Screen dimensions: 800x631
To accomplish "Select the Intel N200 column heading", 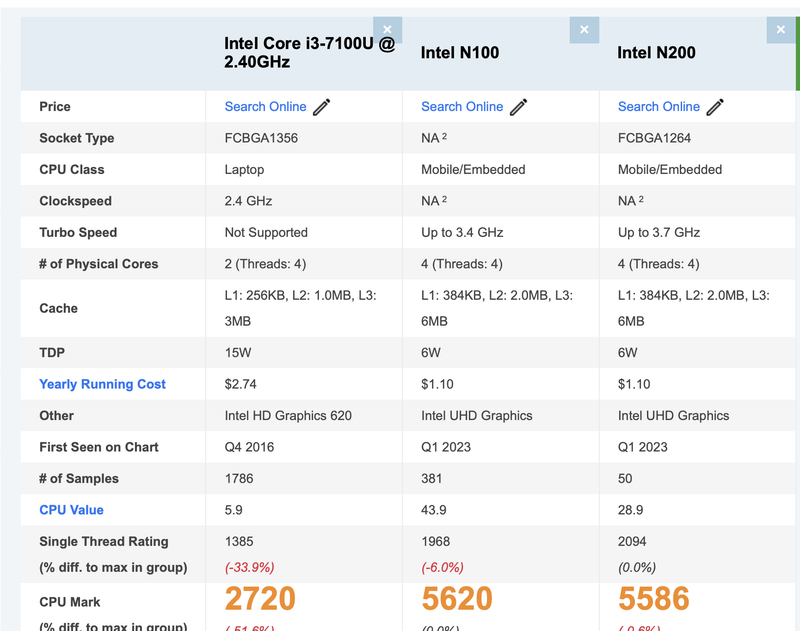I will pyautogui.click(x=656, y=53).
